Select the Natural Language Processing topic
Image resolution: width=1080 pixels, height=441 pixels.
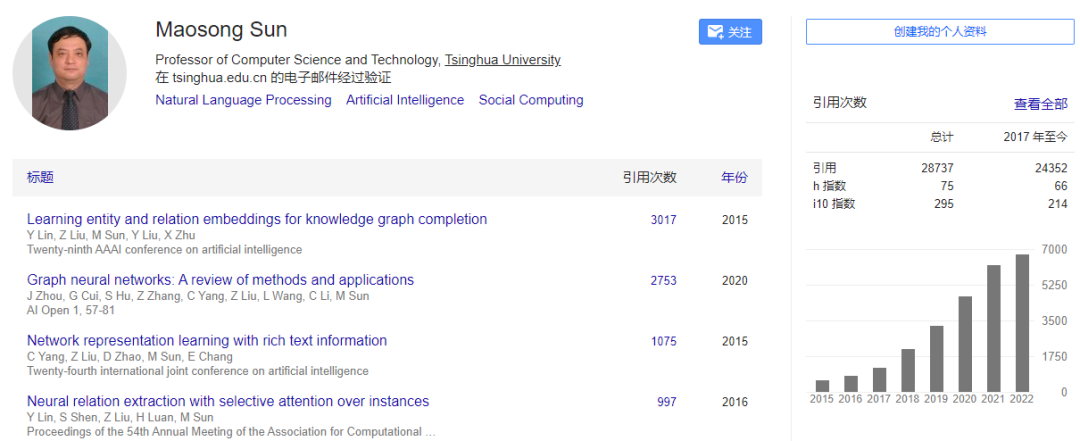point(243,100)
